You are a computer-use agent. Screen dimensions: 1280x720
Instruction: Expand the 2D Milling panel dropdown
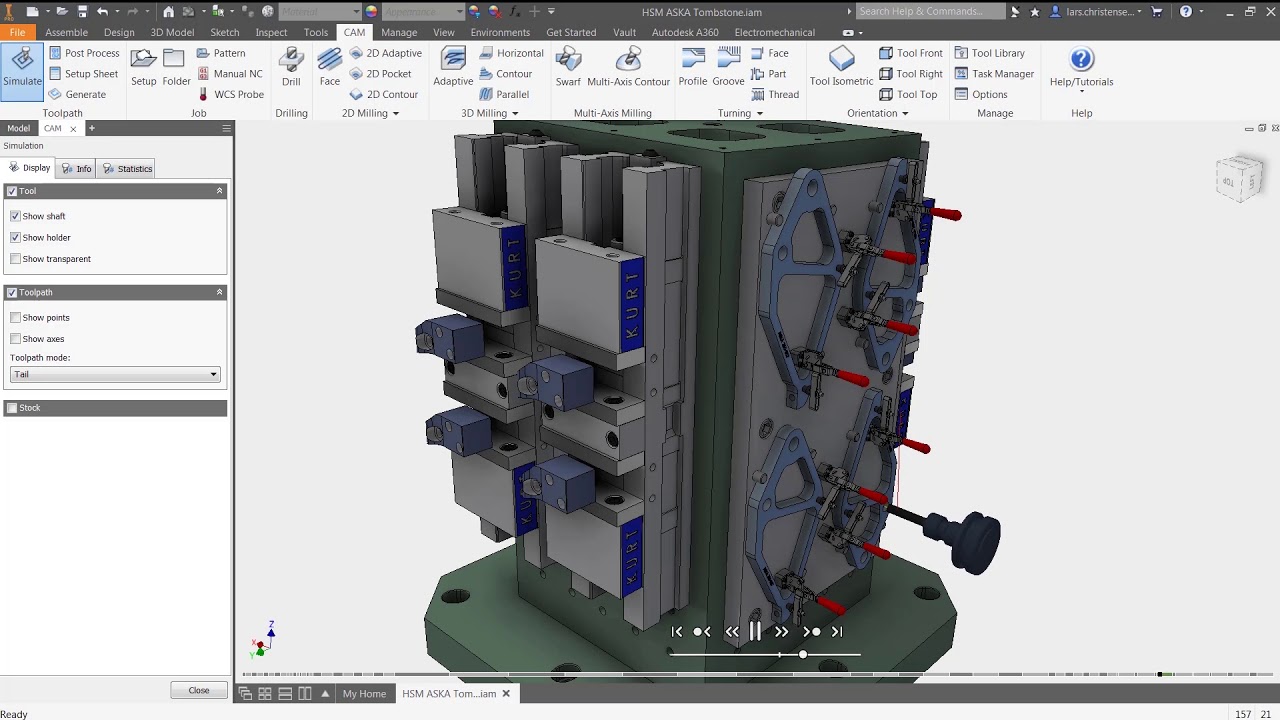395,114
